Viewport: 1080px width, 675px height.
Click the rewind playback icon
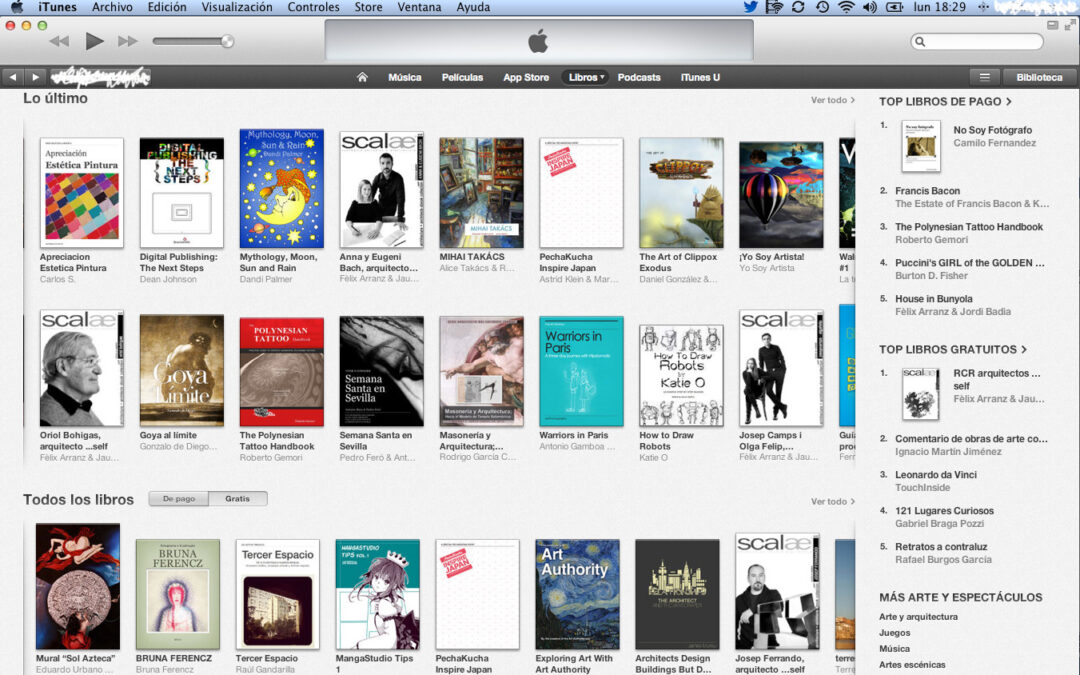click(x=59, y=41)
